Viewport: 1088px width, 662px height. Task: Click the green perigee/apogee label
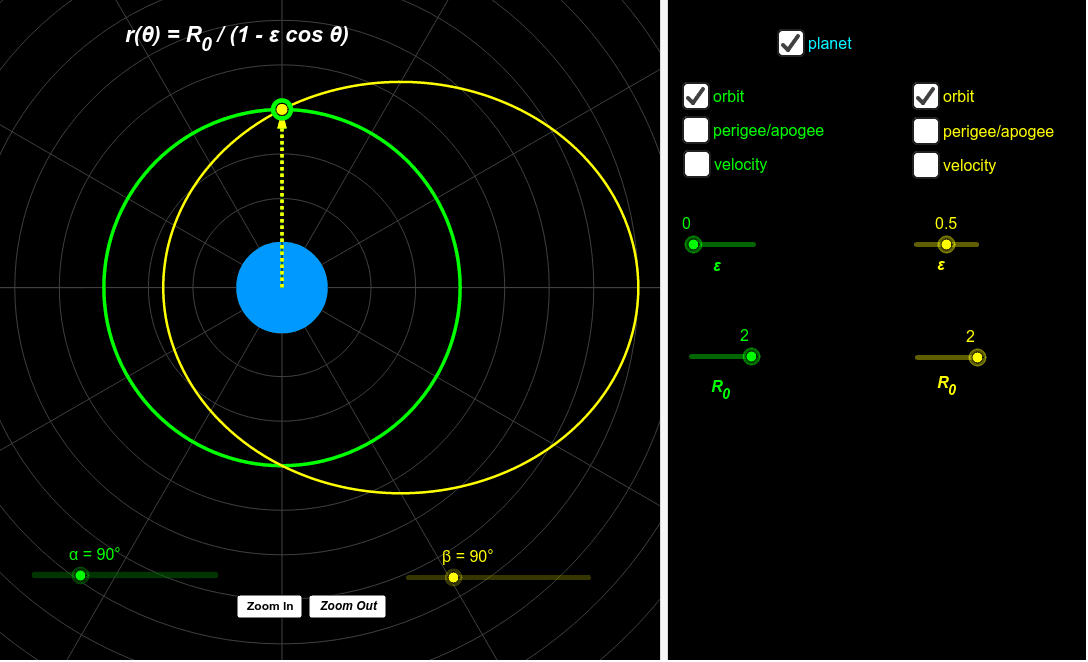[768, 130]
